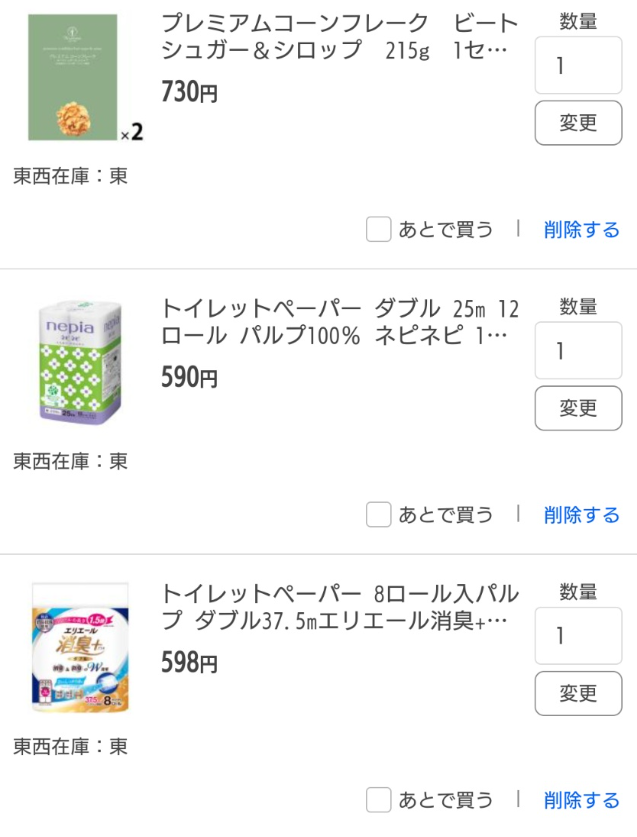Delete the cornflakes item with 削除する

[x=581, y=230]
